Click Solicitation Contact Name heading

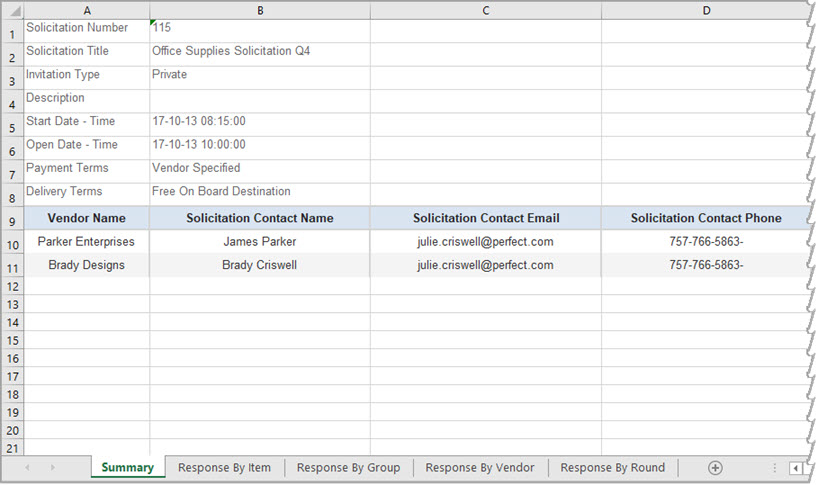[x=260, y=218]
